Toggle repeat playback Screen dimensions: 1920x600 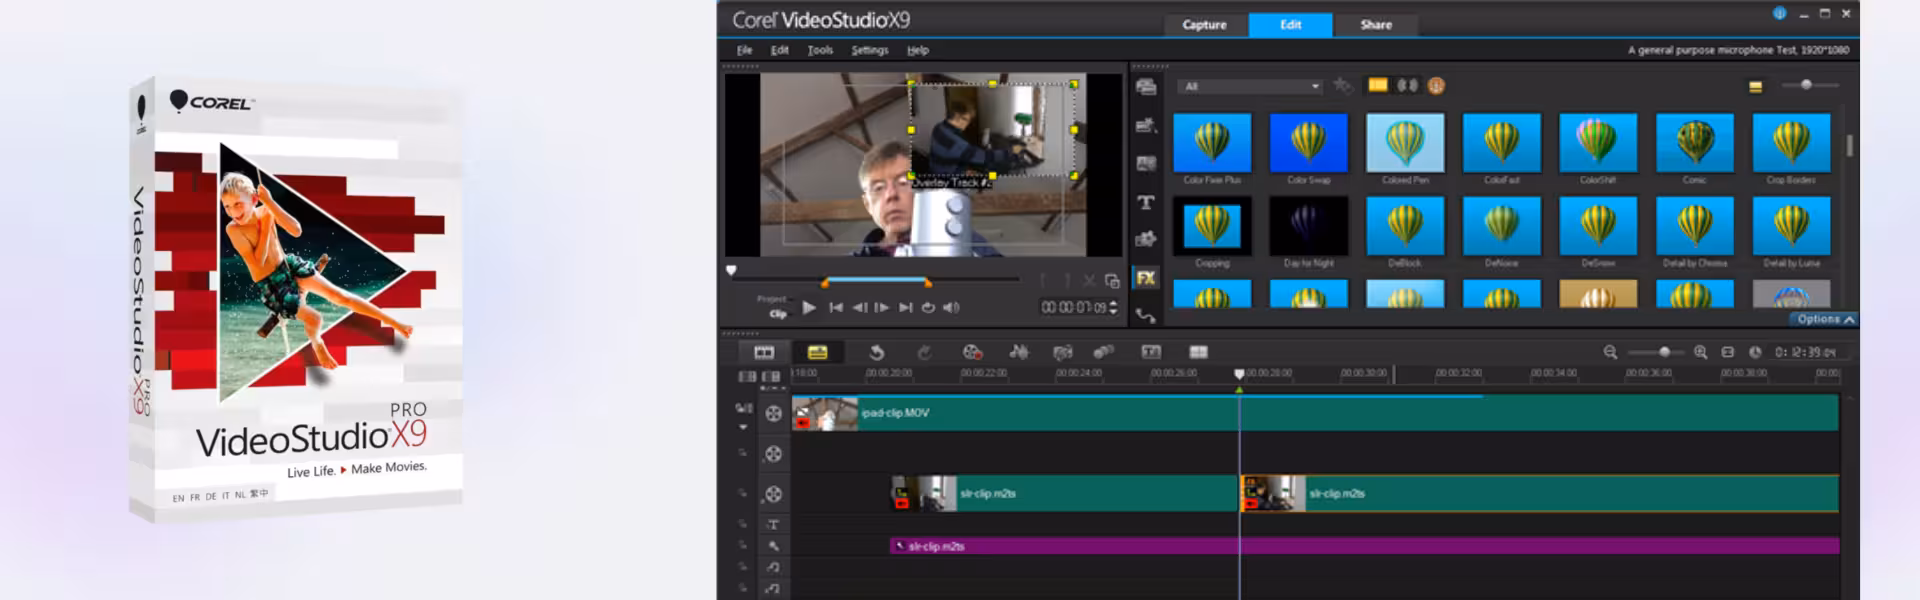928,308
